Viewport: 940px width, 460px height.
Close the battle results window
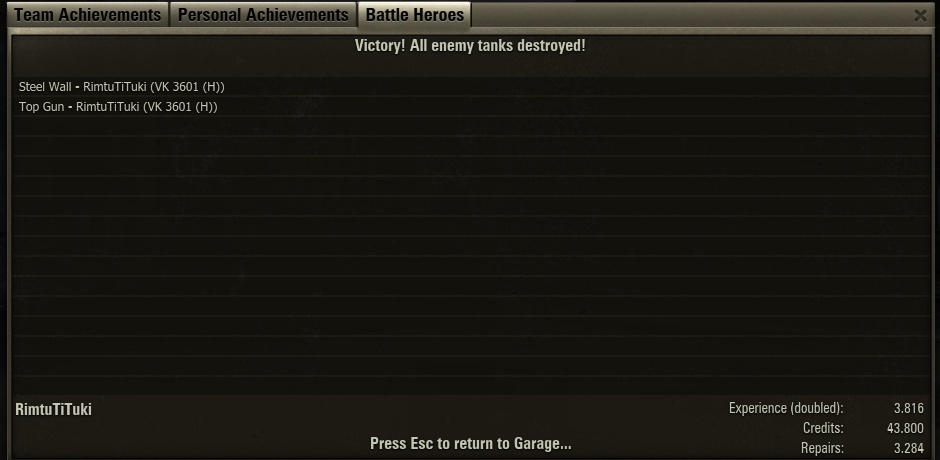(920, 16)
